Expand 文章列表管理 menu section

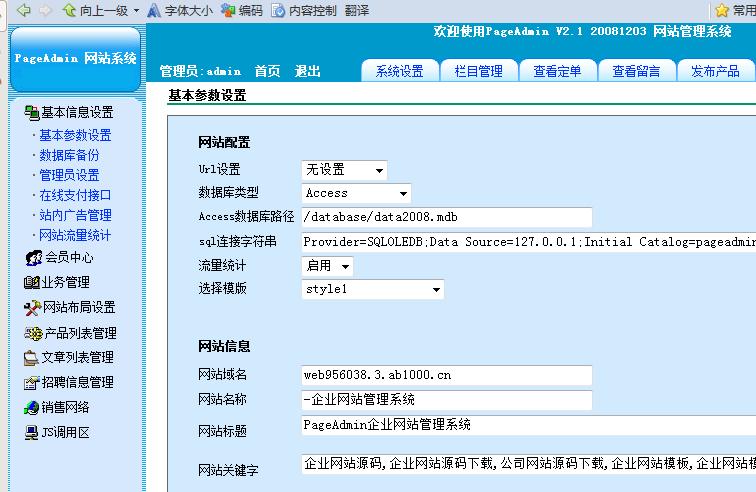coord(78,357)
